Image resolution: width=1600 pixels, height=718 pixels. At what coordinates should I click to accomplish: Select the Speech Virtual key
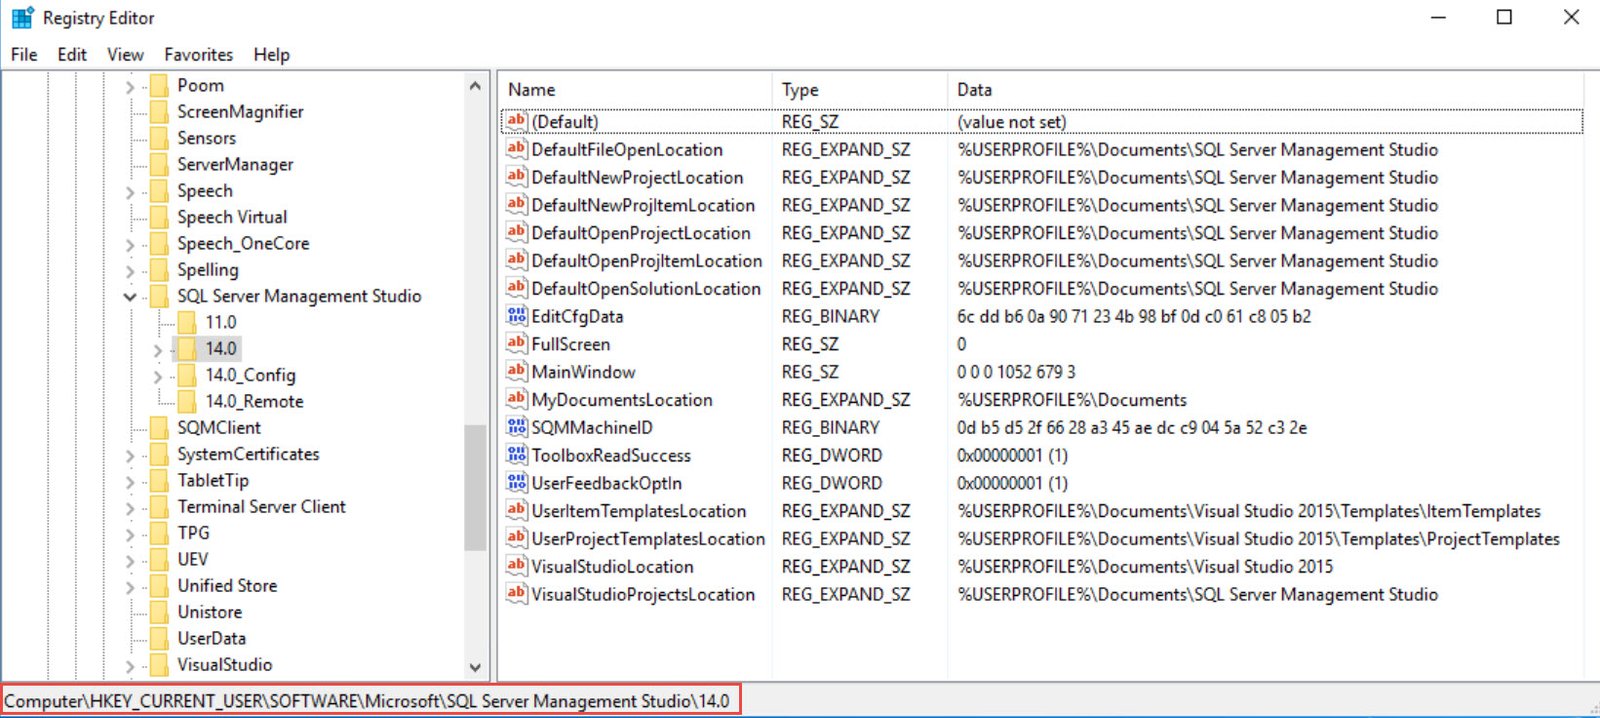[x=232, y=217]
